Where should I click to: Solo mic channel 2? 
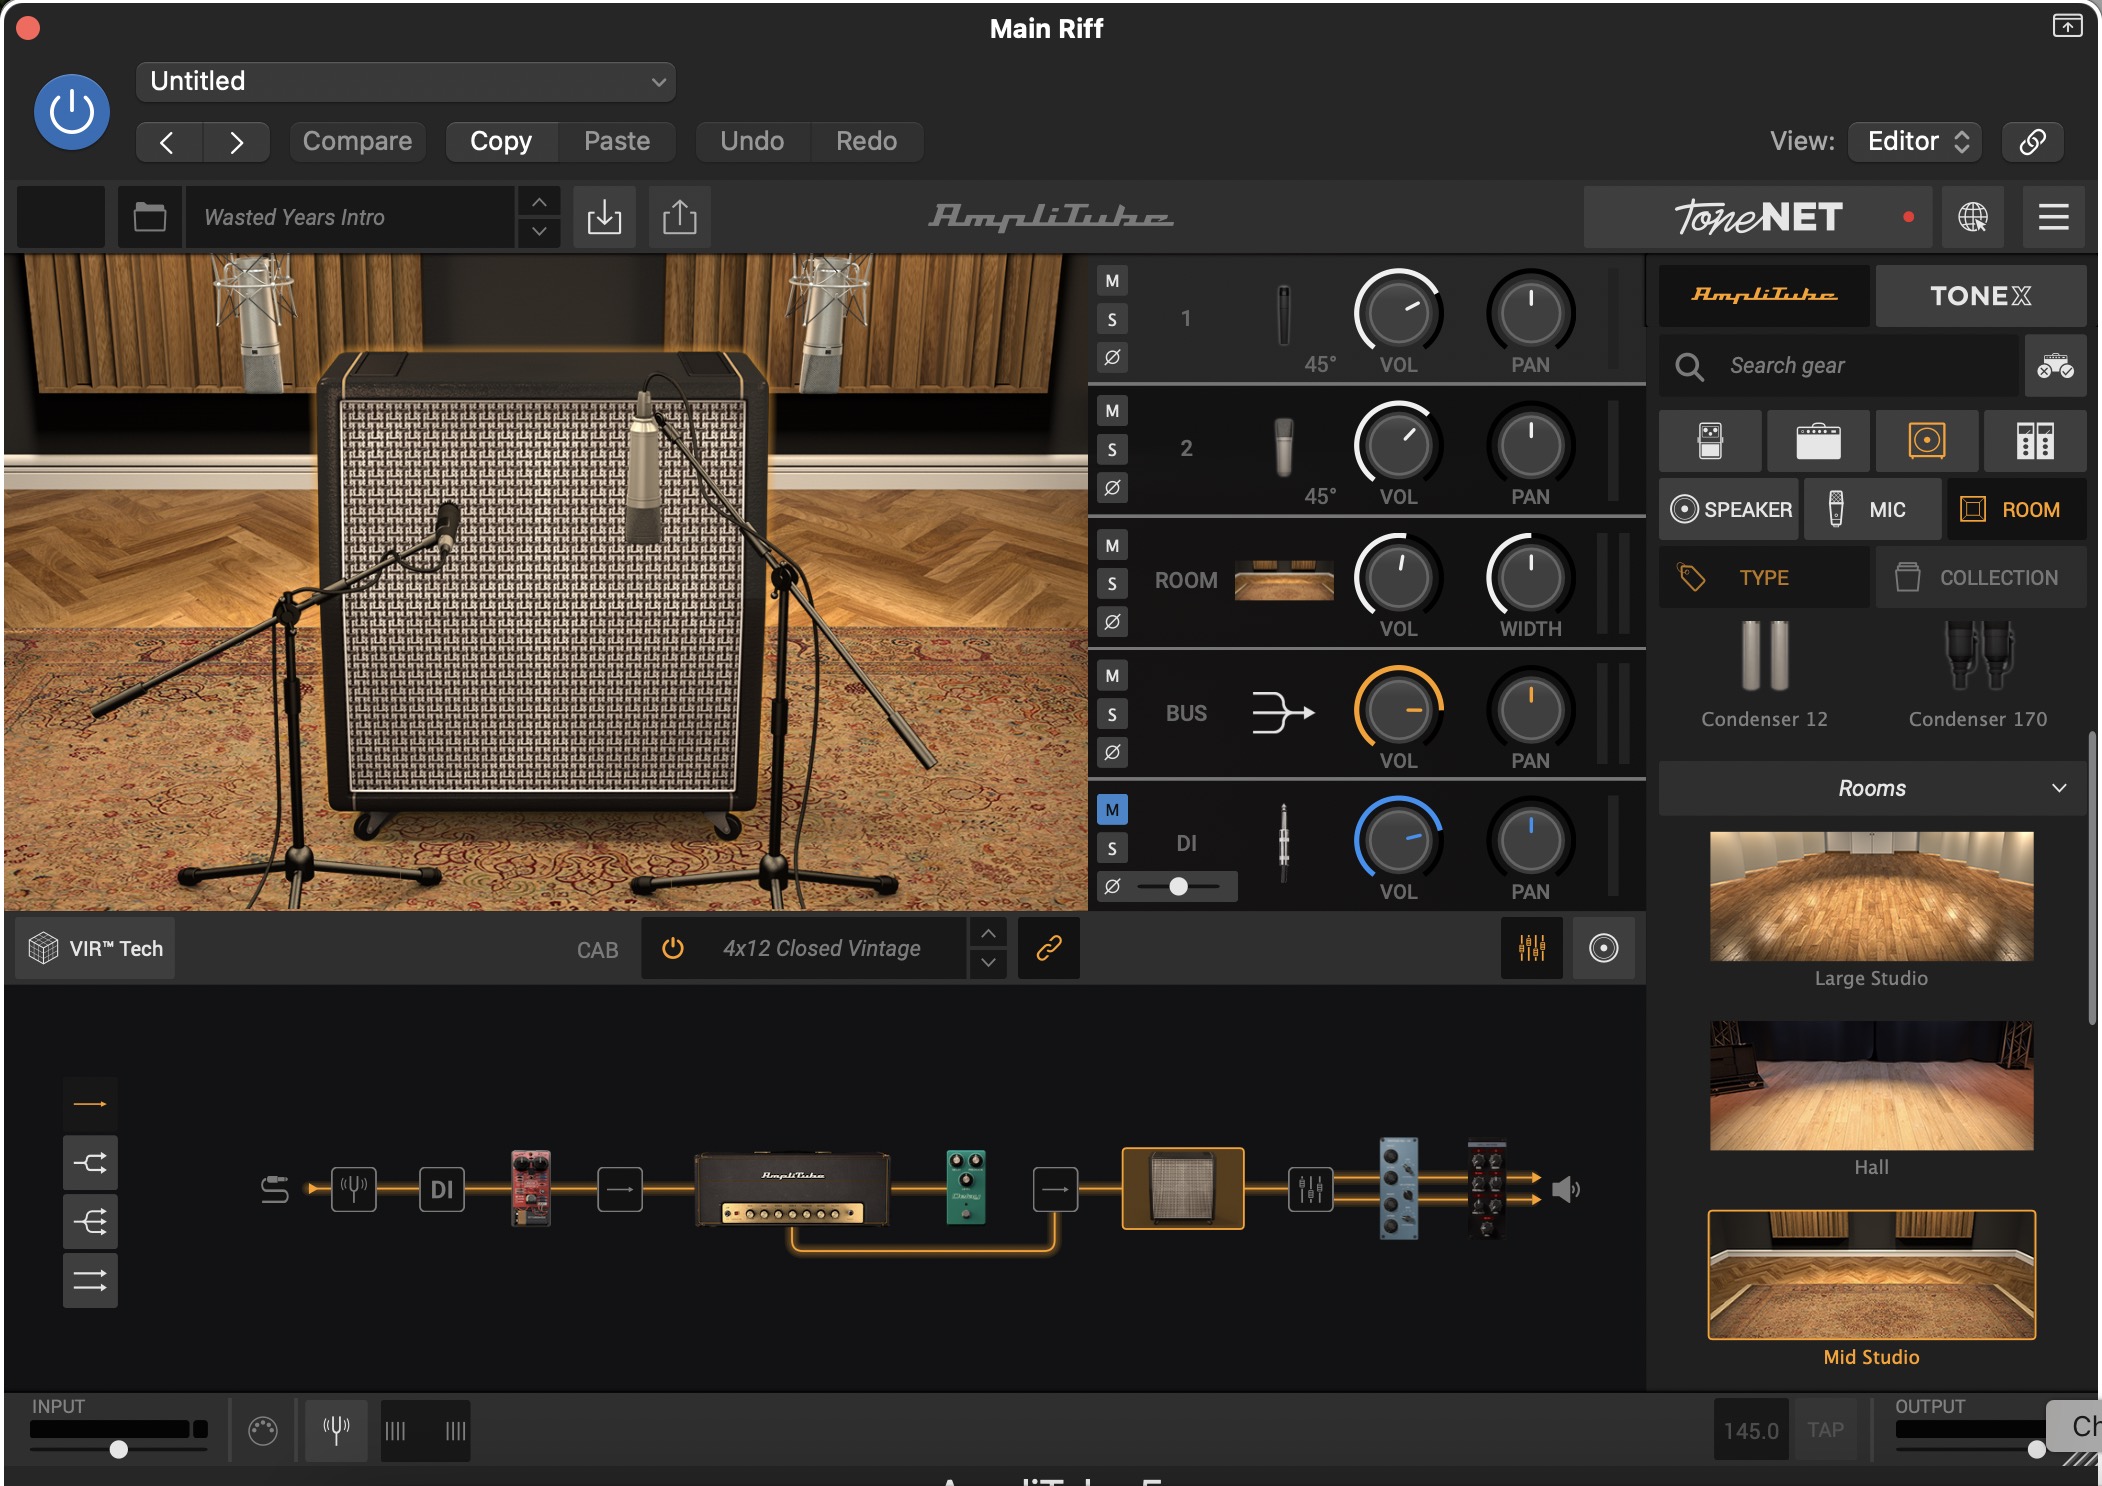click(x=1112, y=450)
